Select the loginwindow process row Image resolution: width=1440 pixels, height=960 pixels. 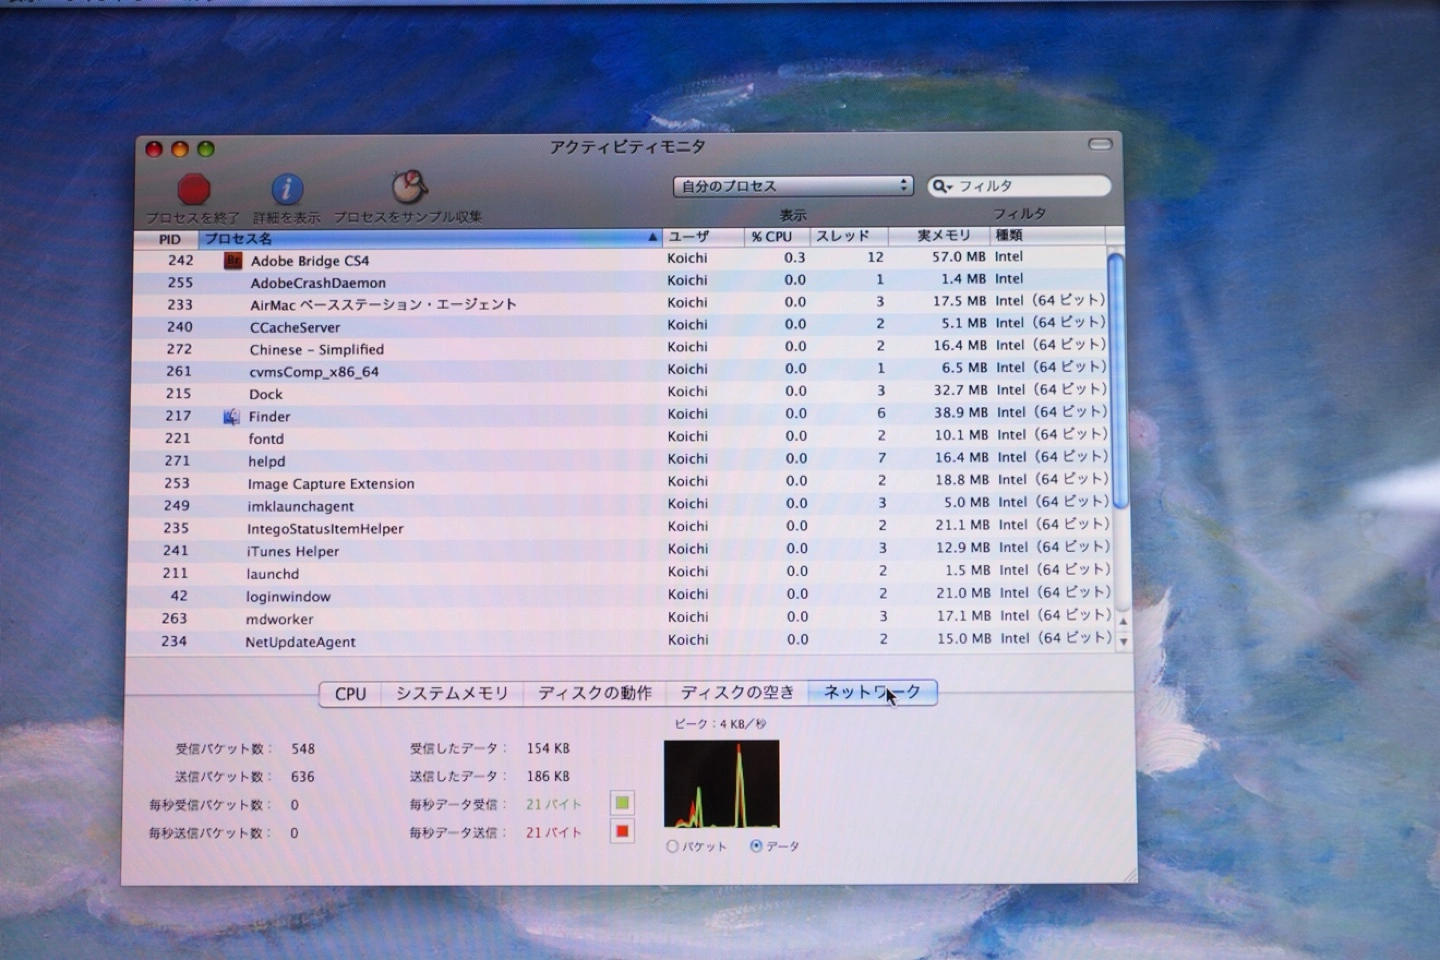coord(620,596)
